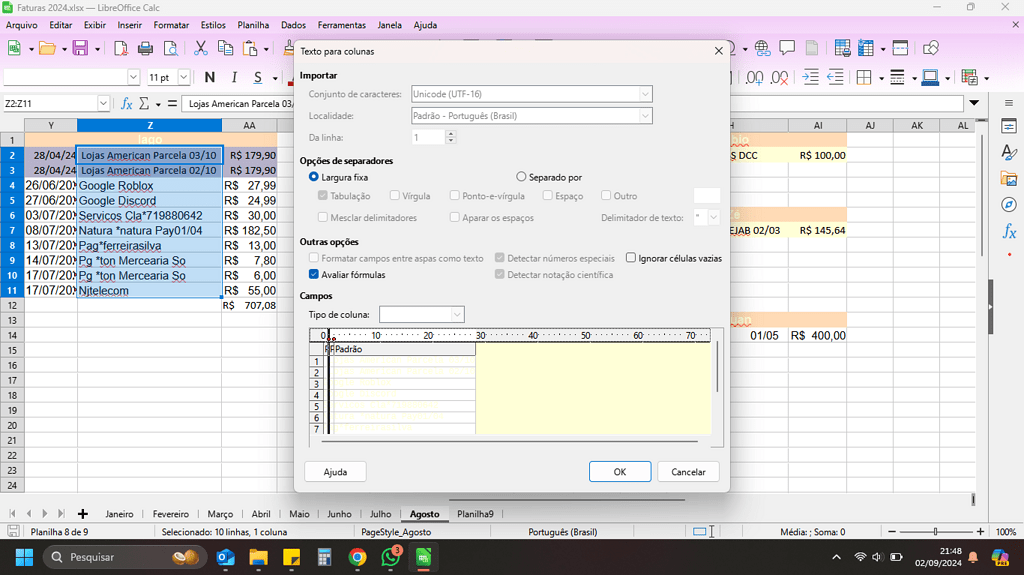Viewport: 1024px width, 575px height.
Task: Click the Decrease indent icon
Action: (x=835, y=78)
